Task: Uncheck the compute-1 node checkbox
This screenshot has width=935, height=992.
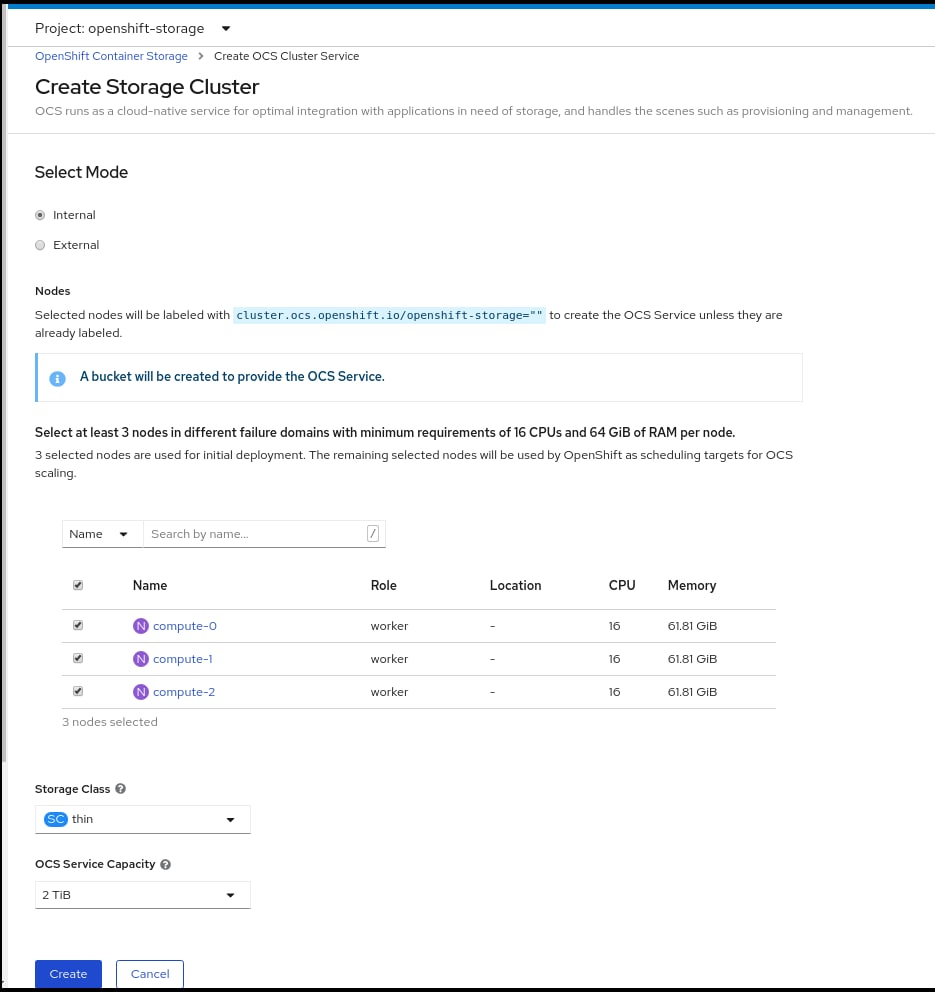Action: [78, 658]
